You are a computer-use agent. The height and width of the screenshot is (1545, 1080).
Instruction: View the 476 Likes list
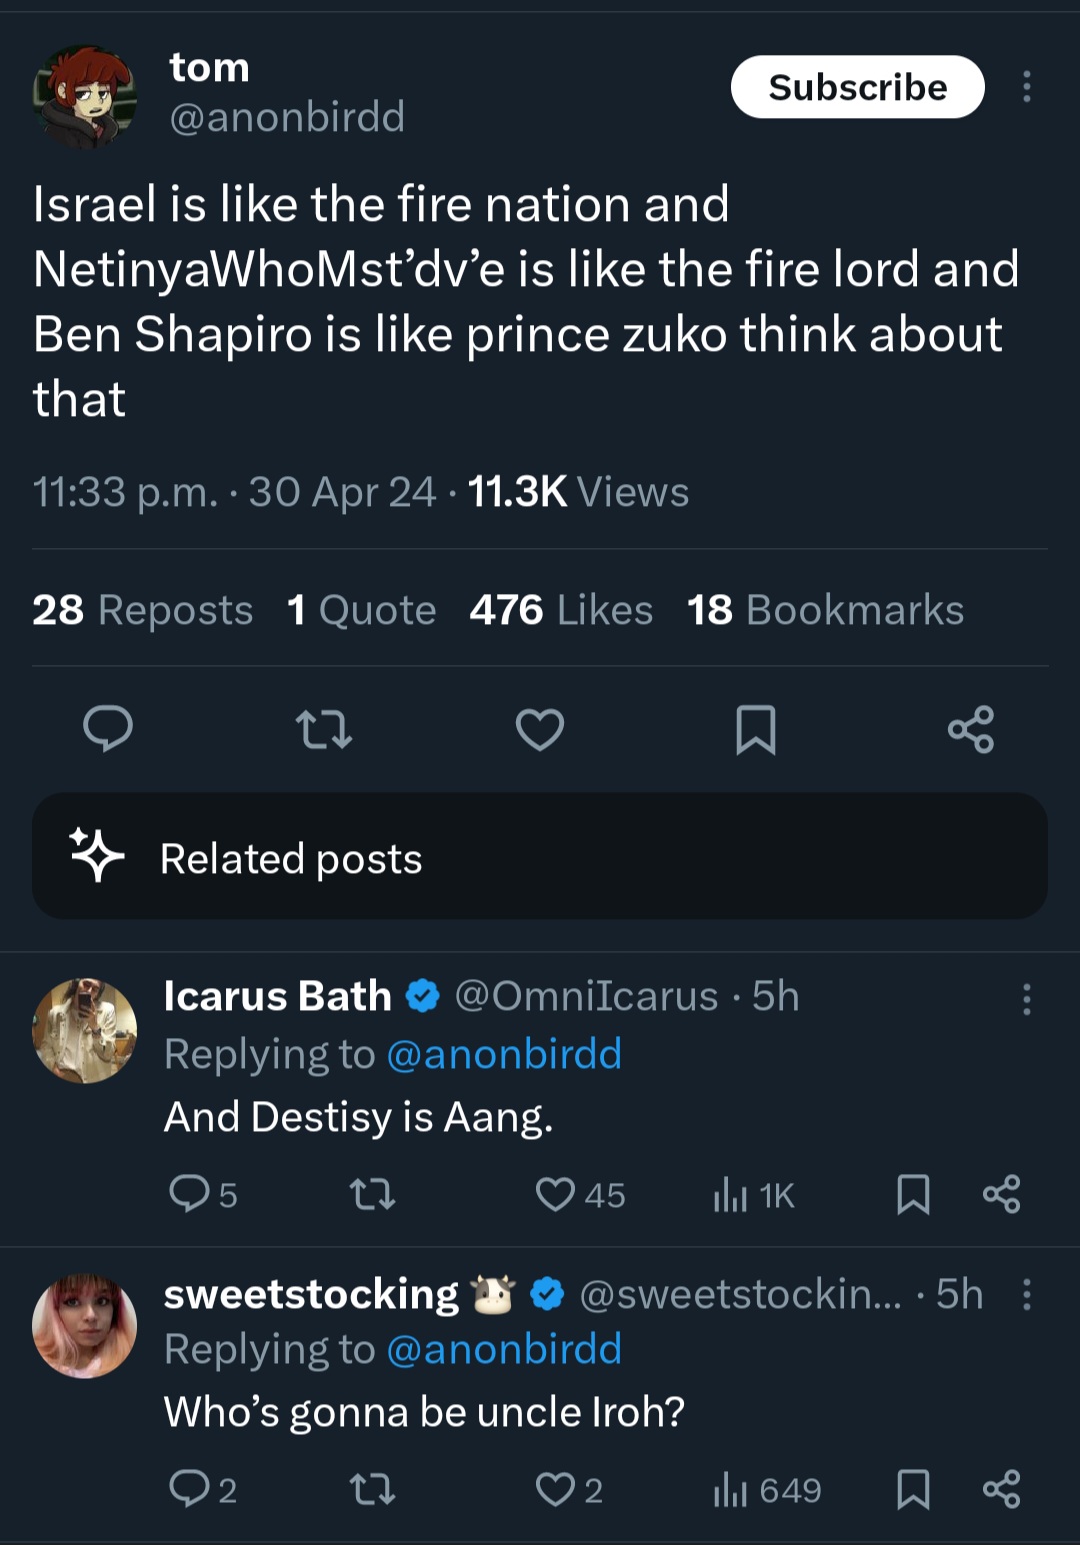(561, 610)
